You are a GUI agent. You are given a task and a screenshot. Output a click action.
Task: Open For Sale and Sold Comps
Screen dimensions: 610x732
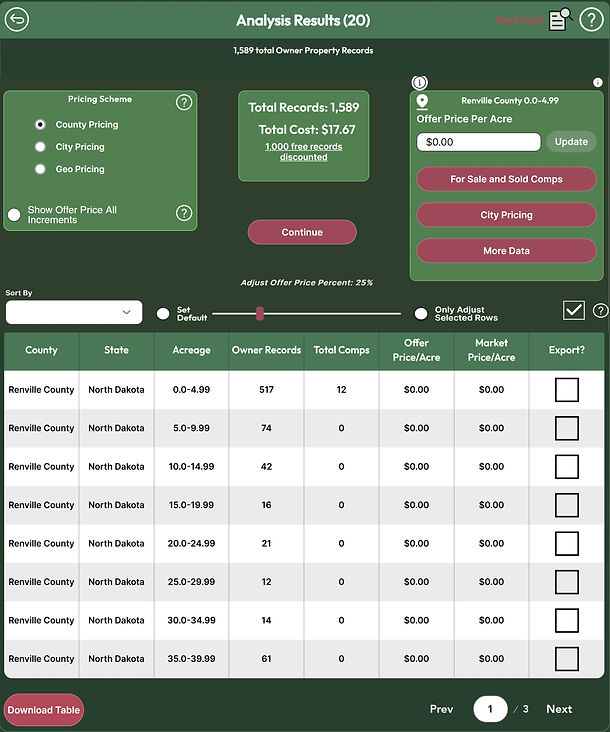506,179
